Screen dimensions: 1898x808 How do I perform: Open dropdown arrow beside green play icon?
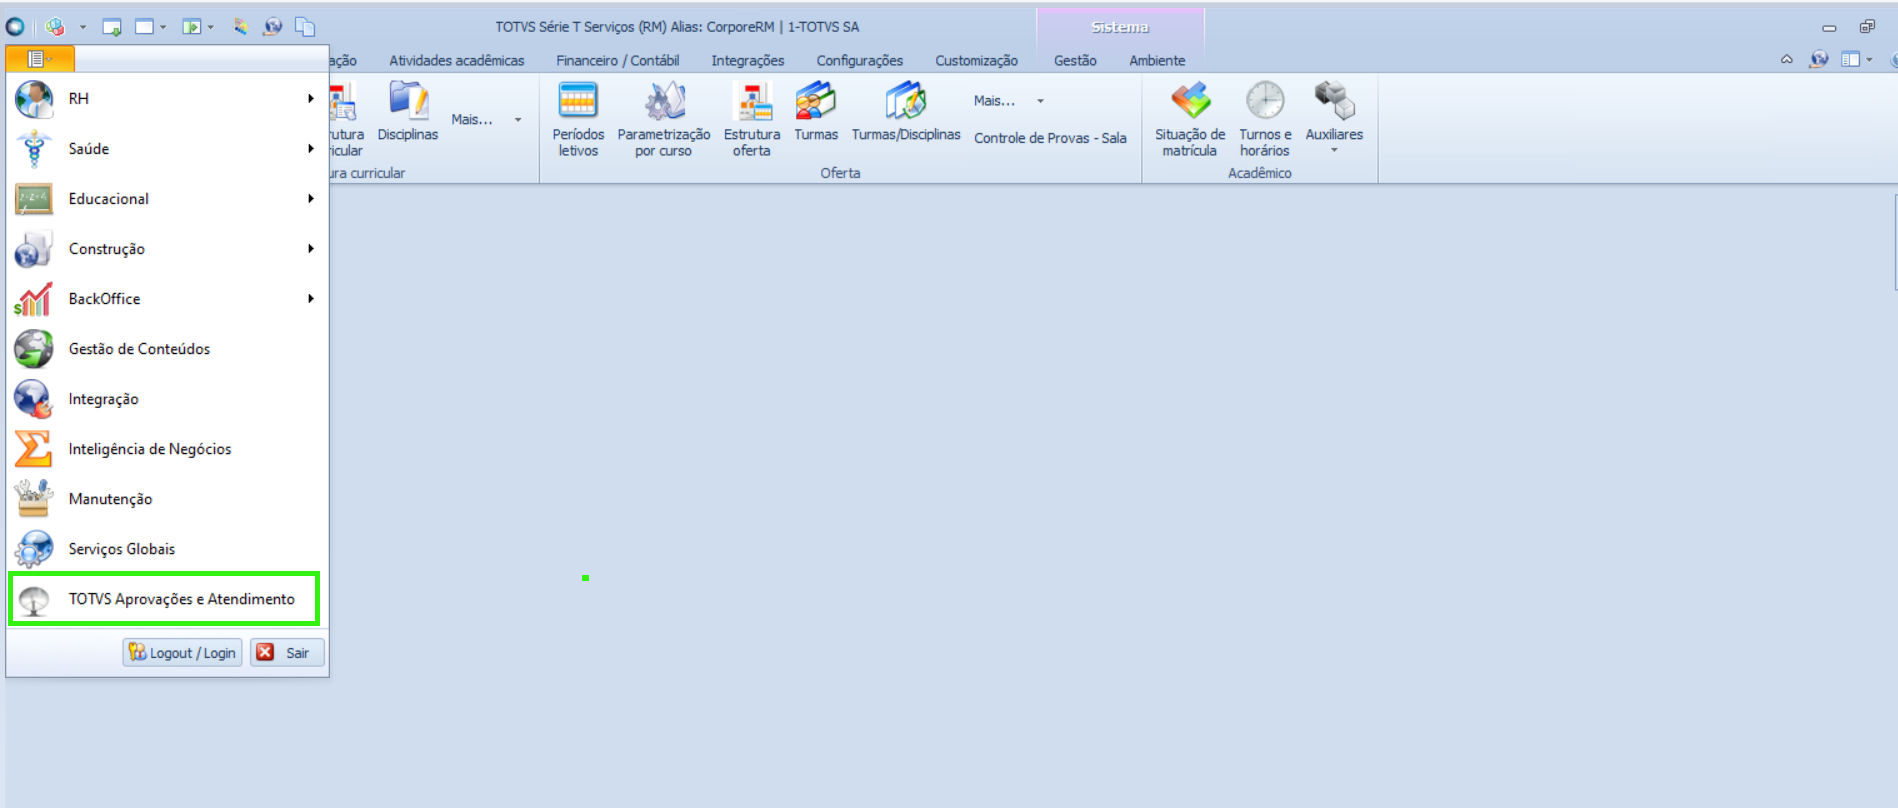point(210,27)
